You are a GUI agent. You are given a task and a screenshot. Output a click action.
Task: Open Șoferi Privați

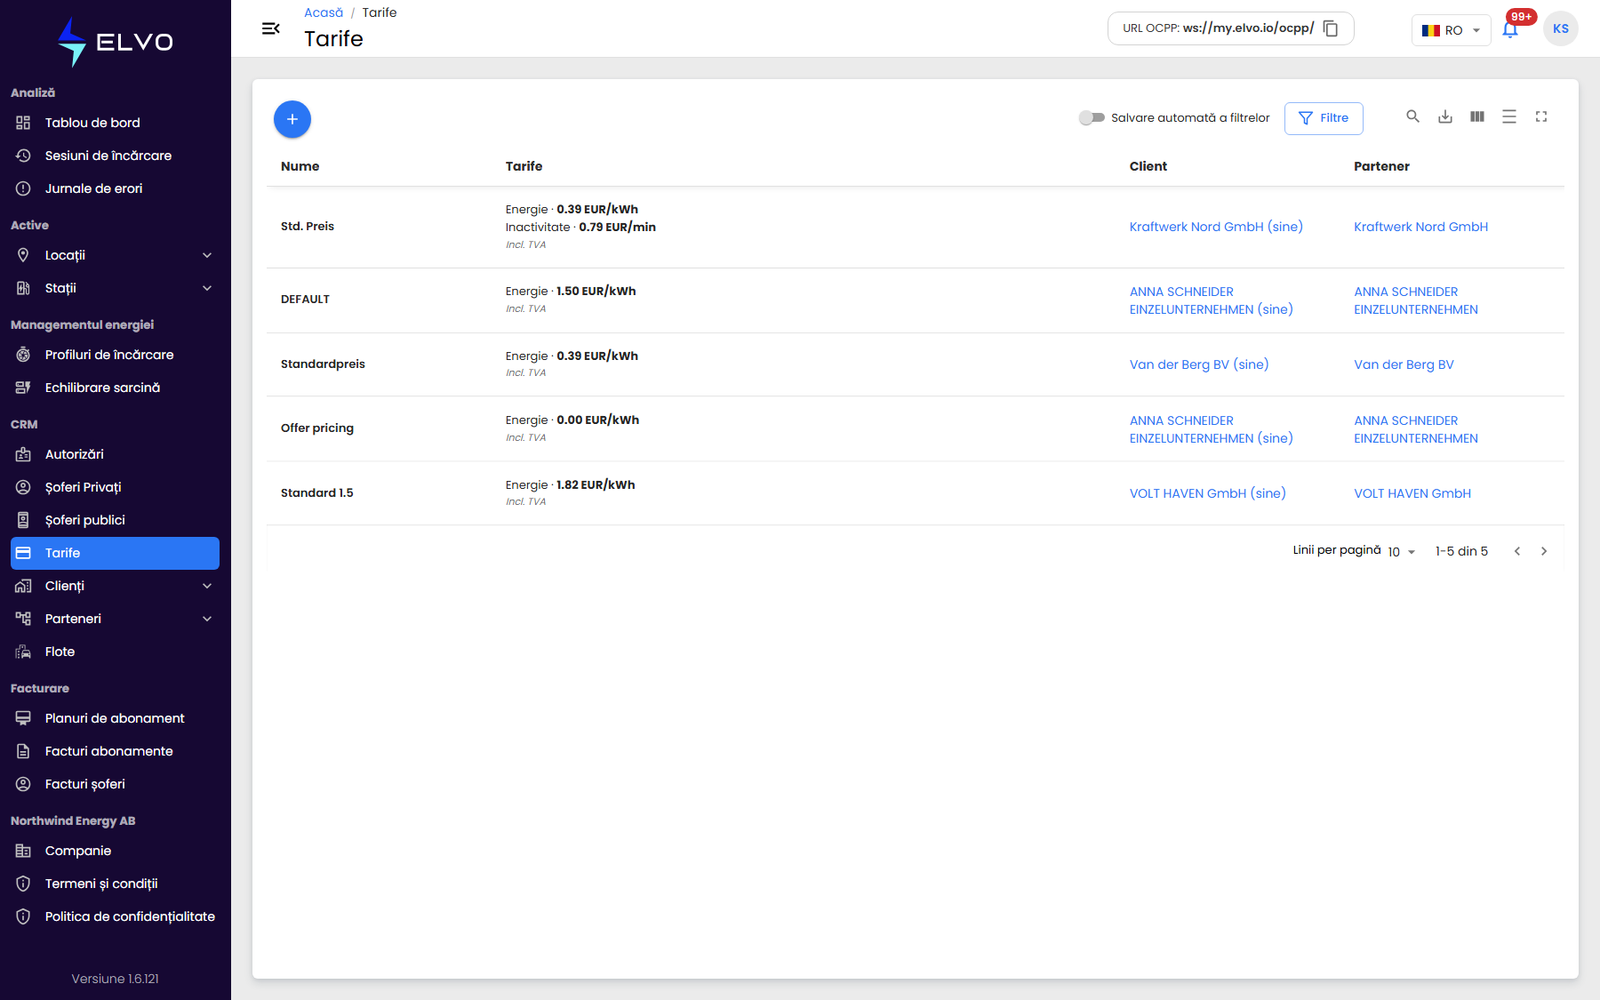point(115,487)
